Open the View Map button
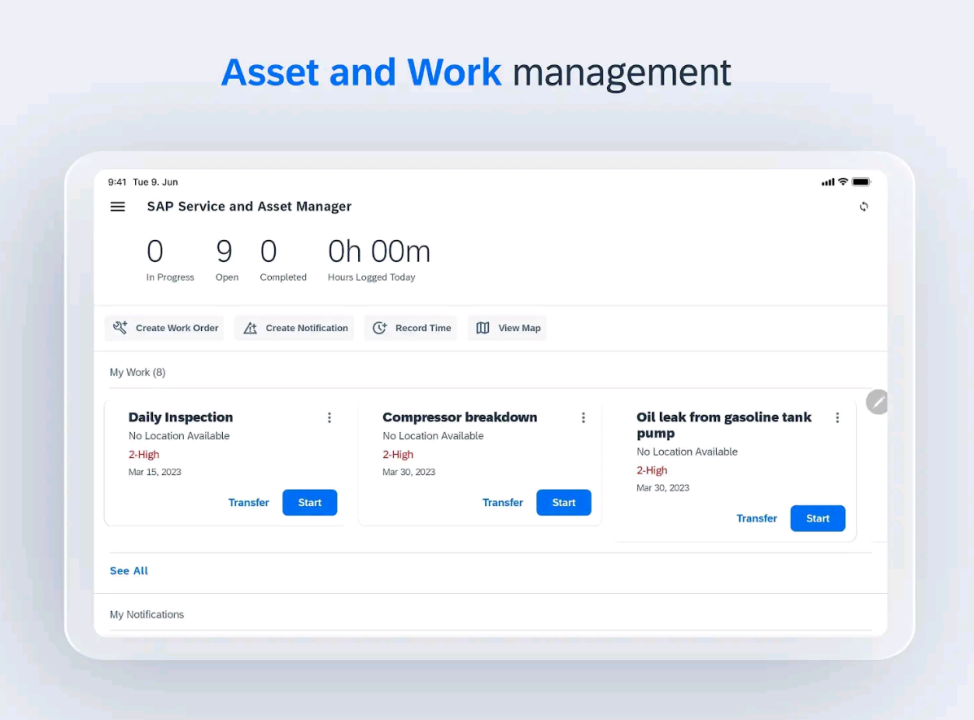This screenshot has height=720, width=974. [x=507, y=328]
